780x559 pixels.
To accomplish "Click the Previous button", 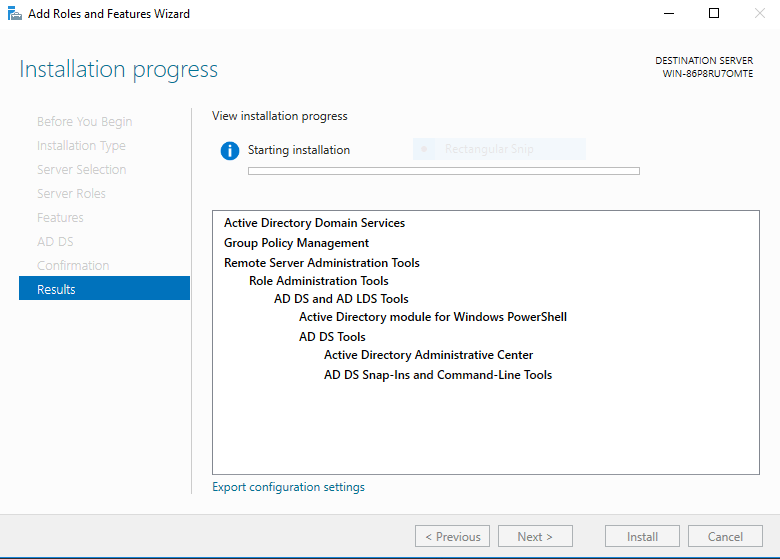I will (x=452, y=537).
